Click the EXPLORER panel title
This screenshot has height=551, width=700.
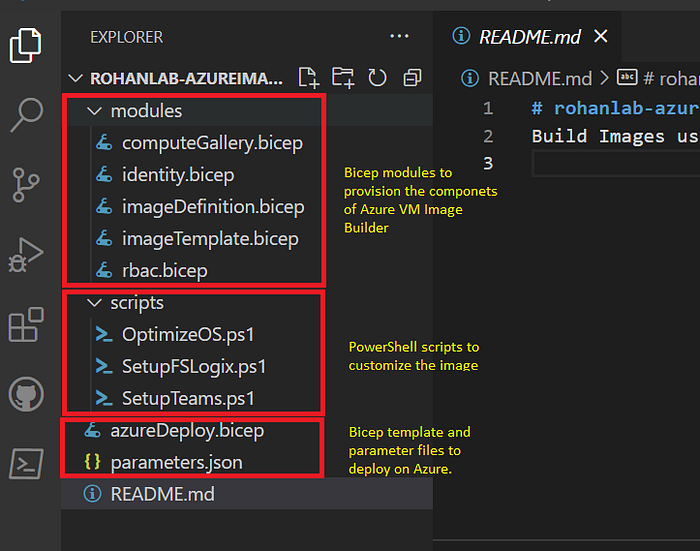point(127,37)
